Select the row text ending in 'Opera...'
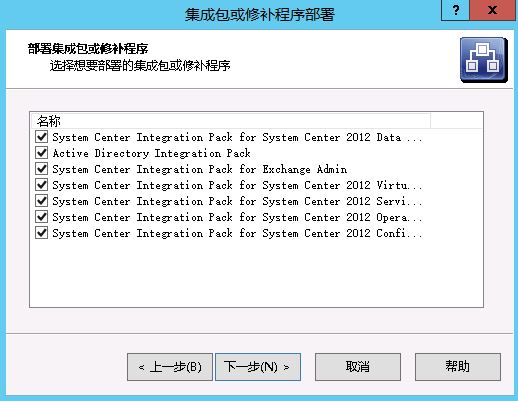The width and height of the screenshot is (518, 401). click(237, 217)
